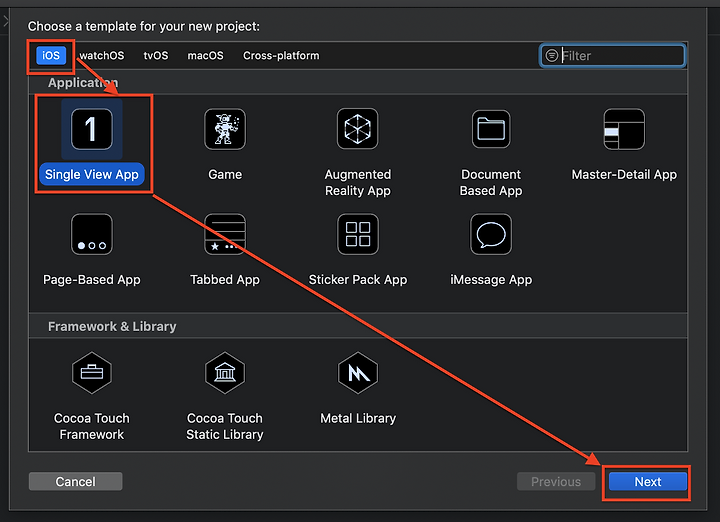This screenshot has width=720, height=522.
Task: Click the Tabbed App label
Action: pyautogui.click(x=225, y=280)
